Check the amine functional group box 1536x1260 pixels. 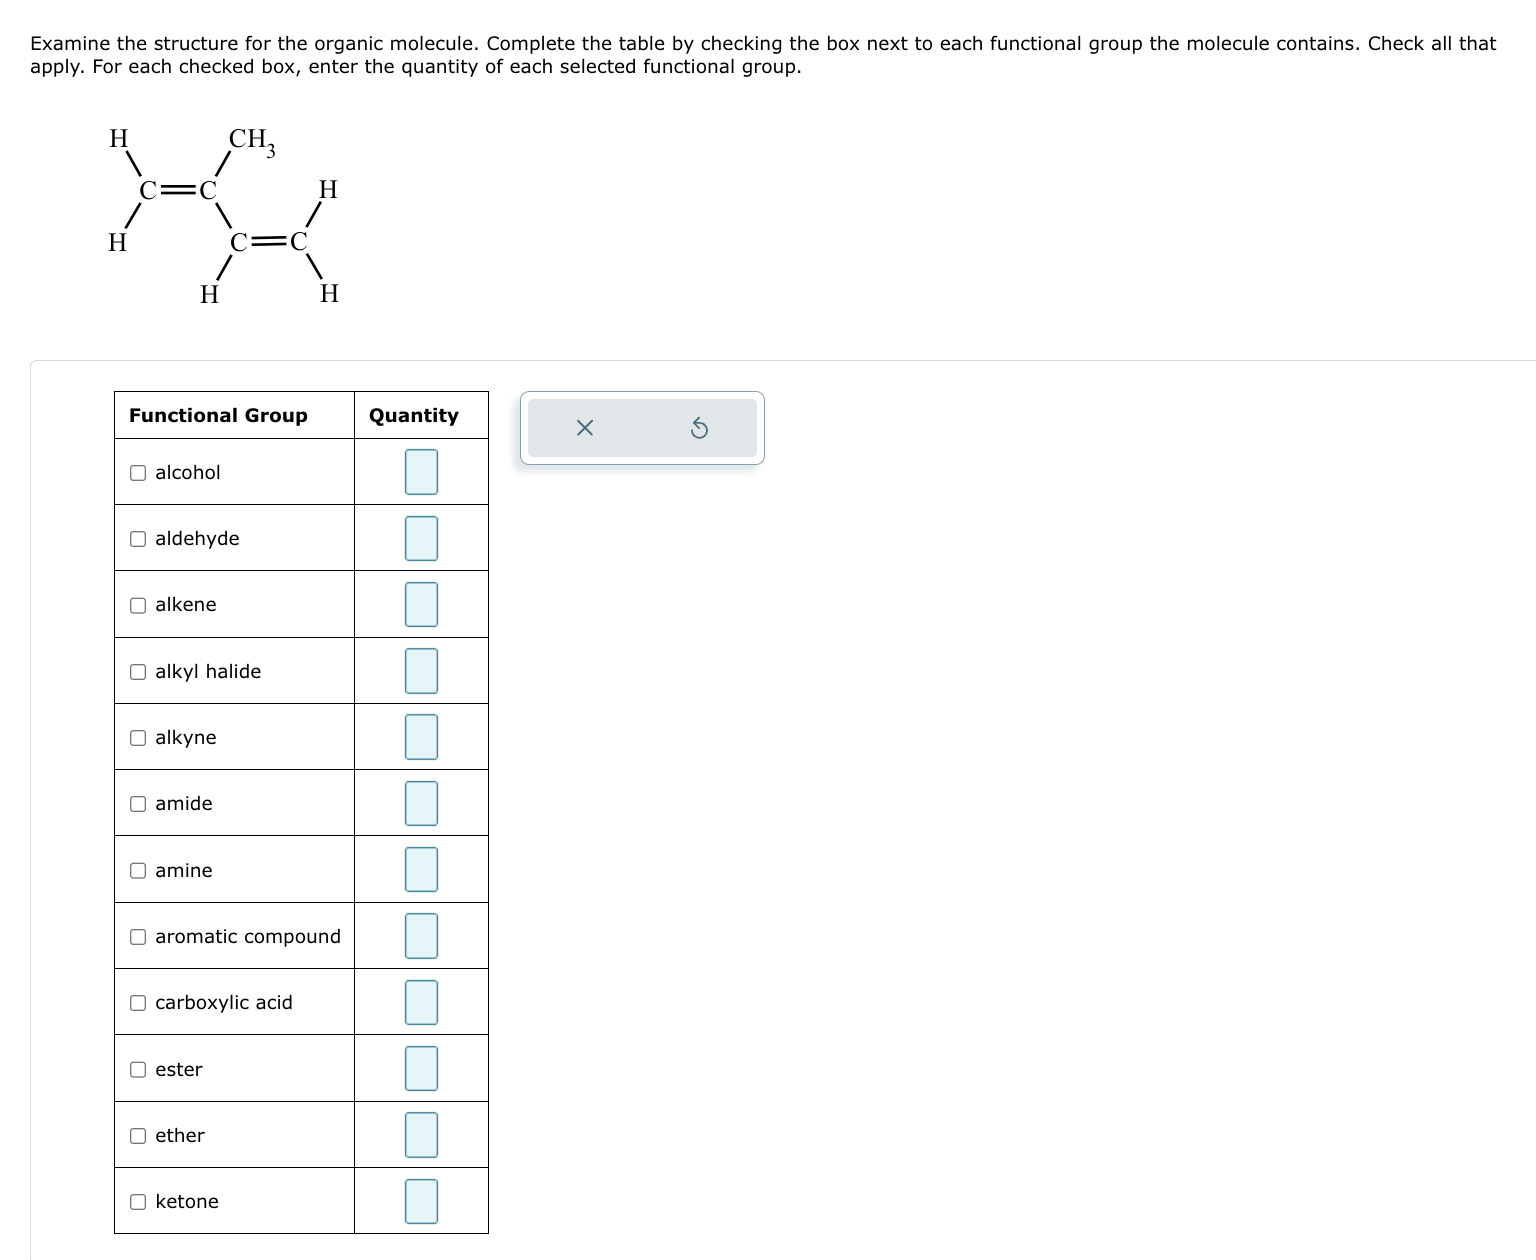click(138, 870)
